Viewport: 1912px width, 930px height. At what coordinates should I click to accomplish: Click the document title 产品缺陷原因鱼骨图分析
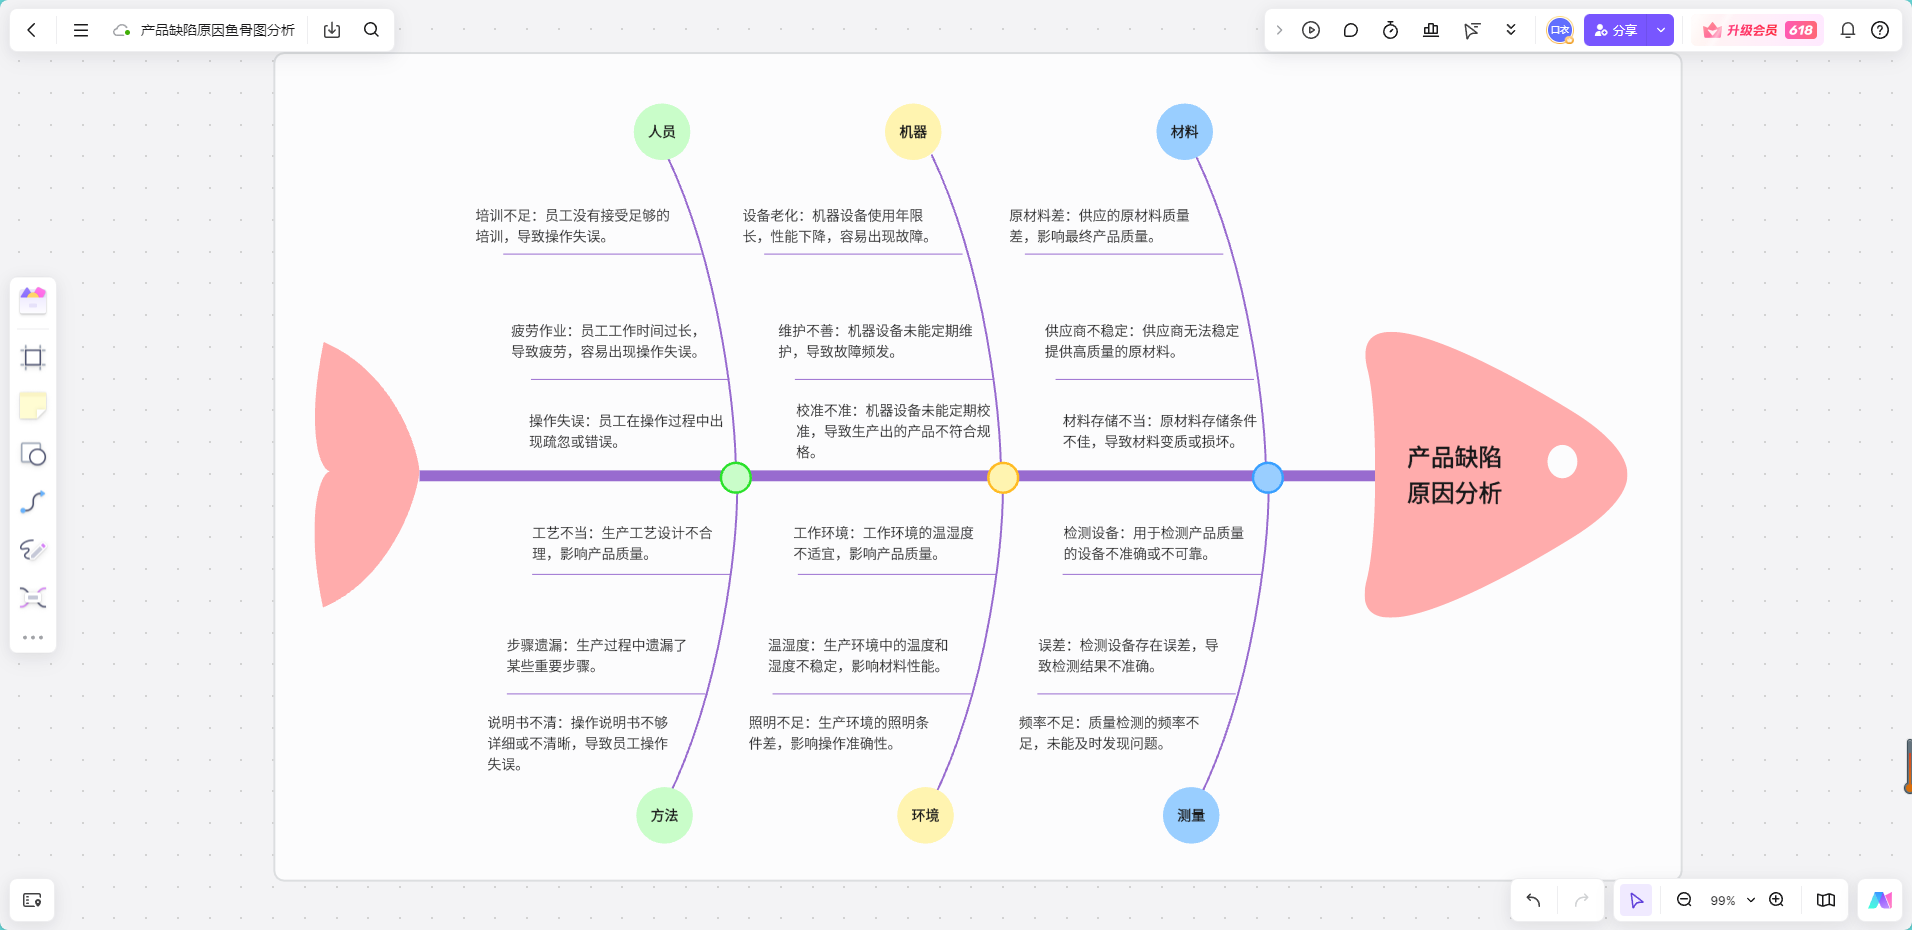coord(217,30)
